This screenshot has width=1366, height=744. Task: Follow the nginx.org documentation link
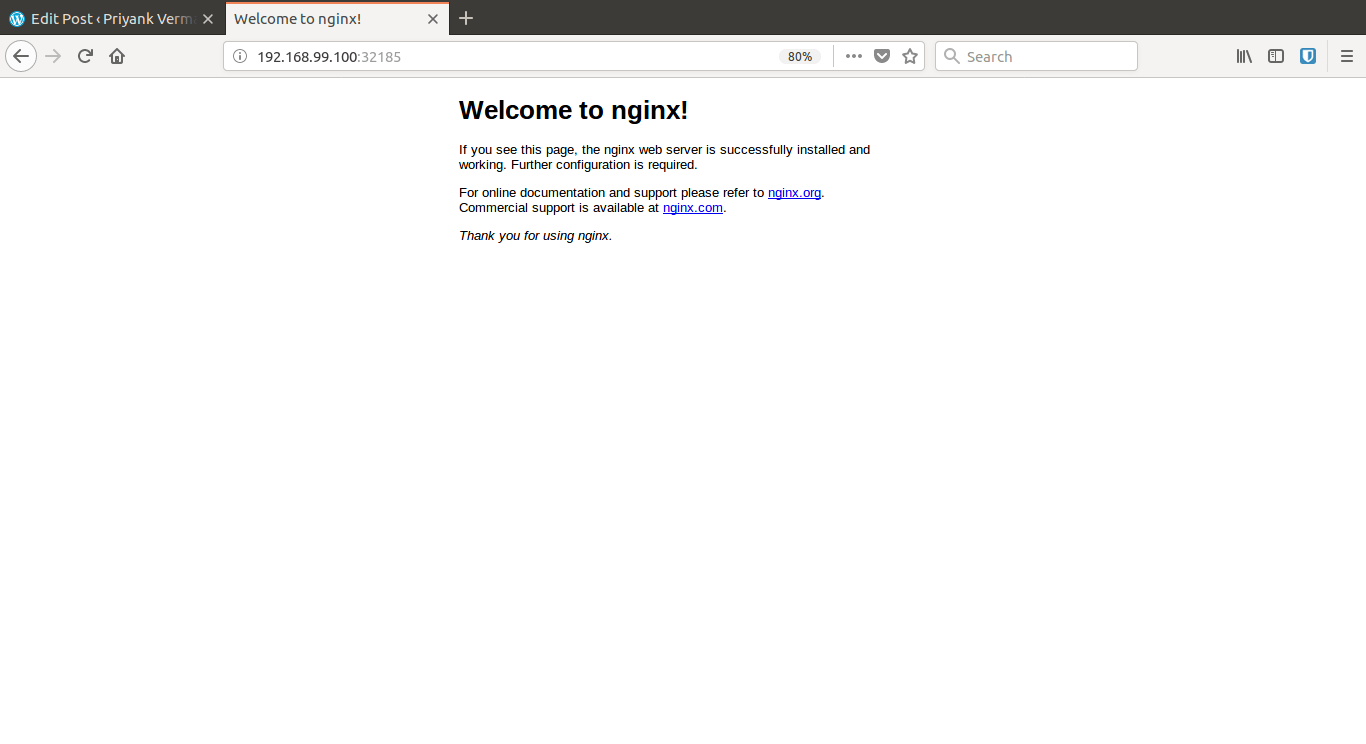(794, 192)
